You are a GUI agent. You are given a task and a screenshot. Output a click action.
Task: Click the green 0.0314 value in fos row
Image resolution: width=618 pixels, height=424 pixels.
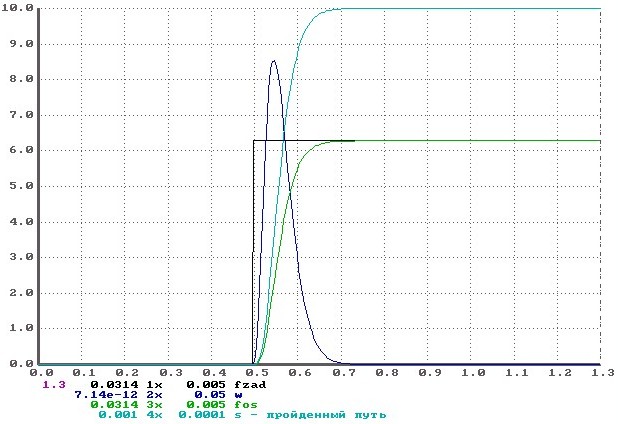pyautogui.click(x=114, y=405)
